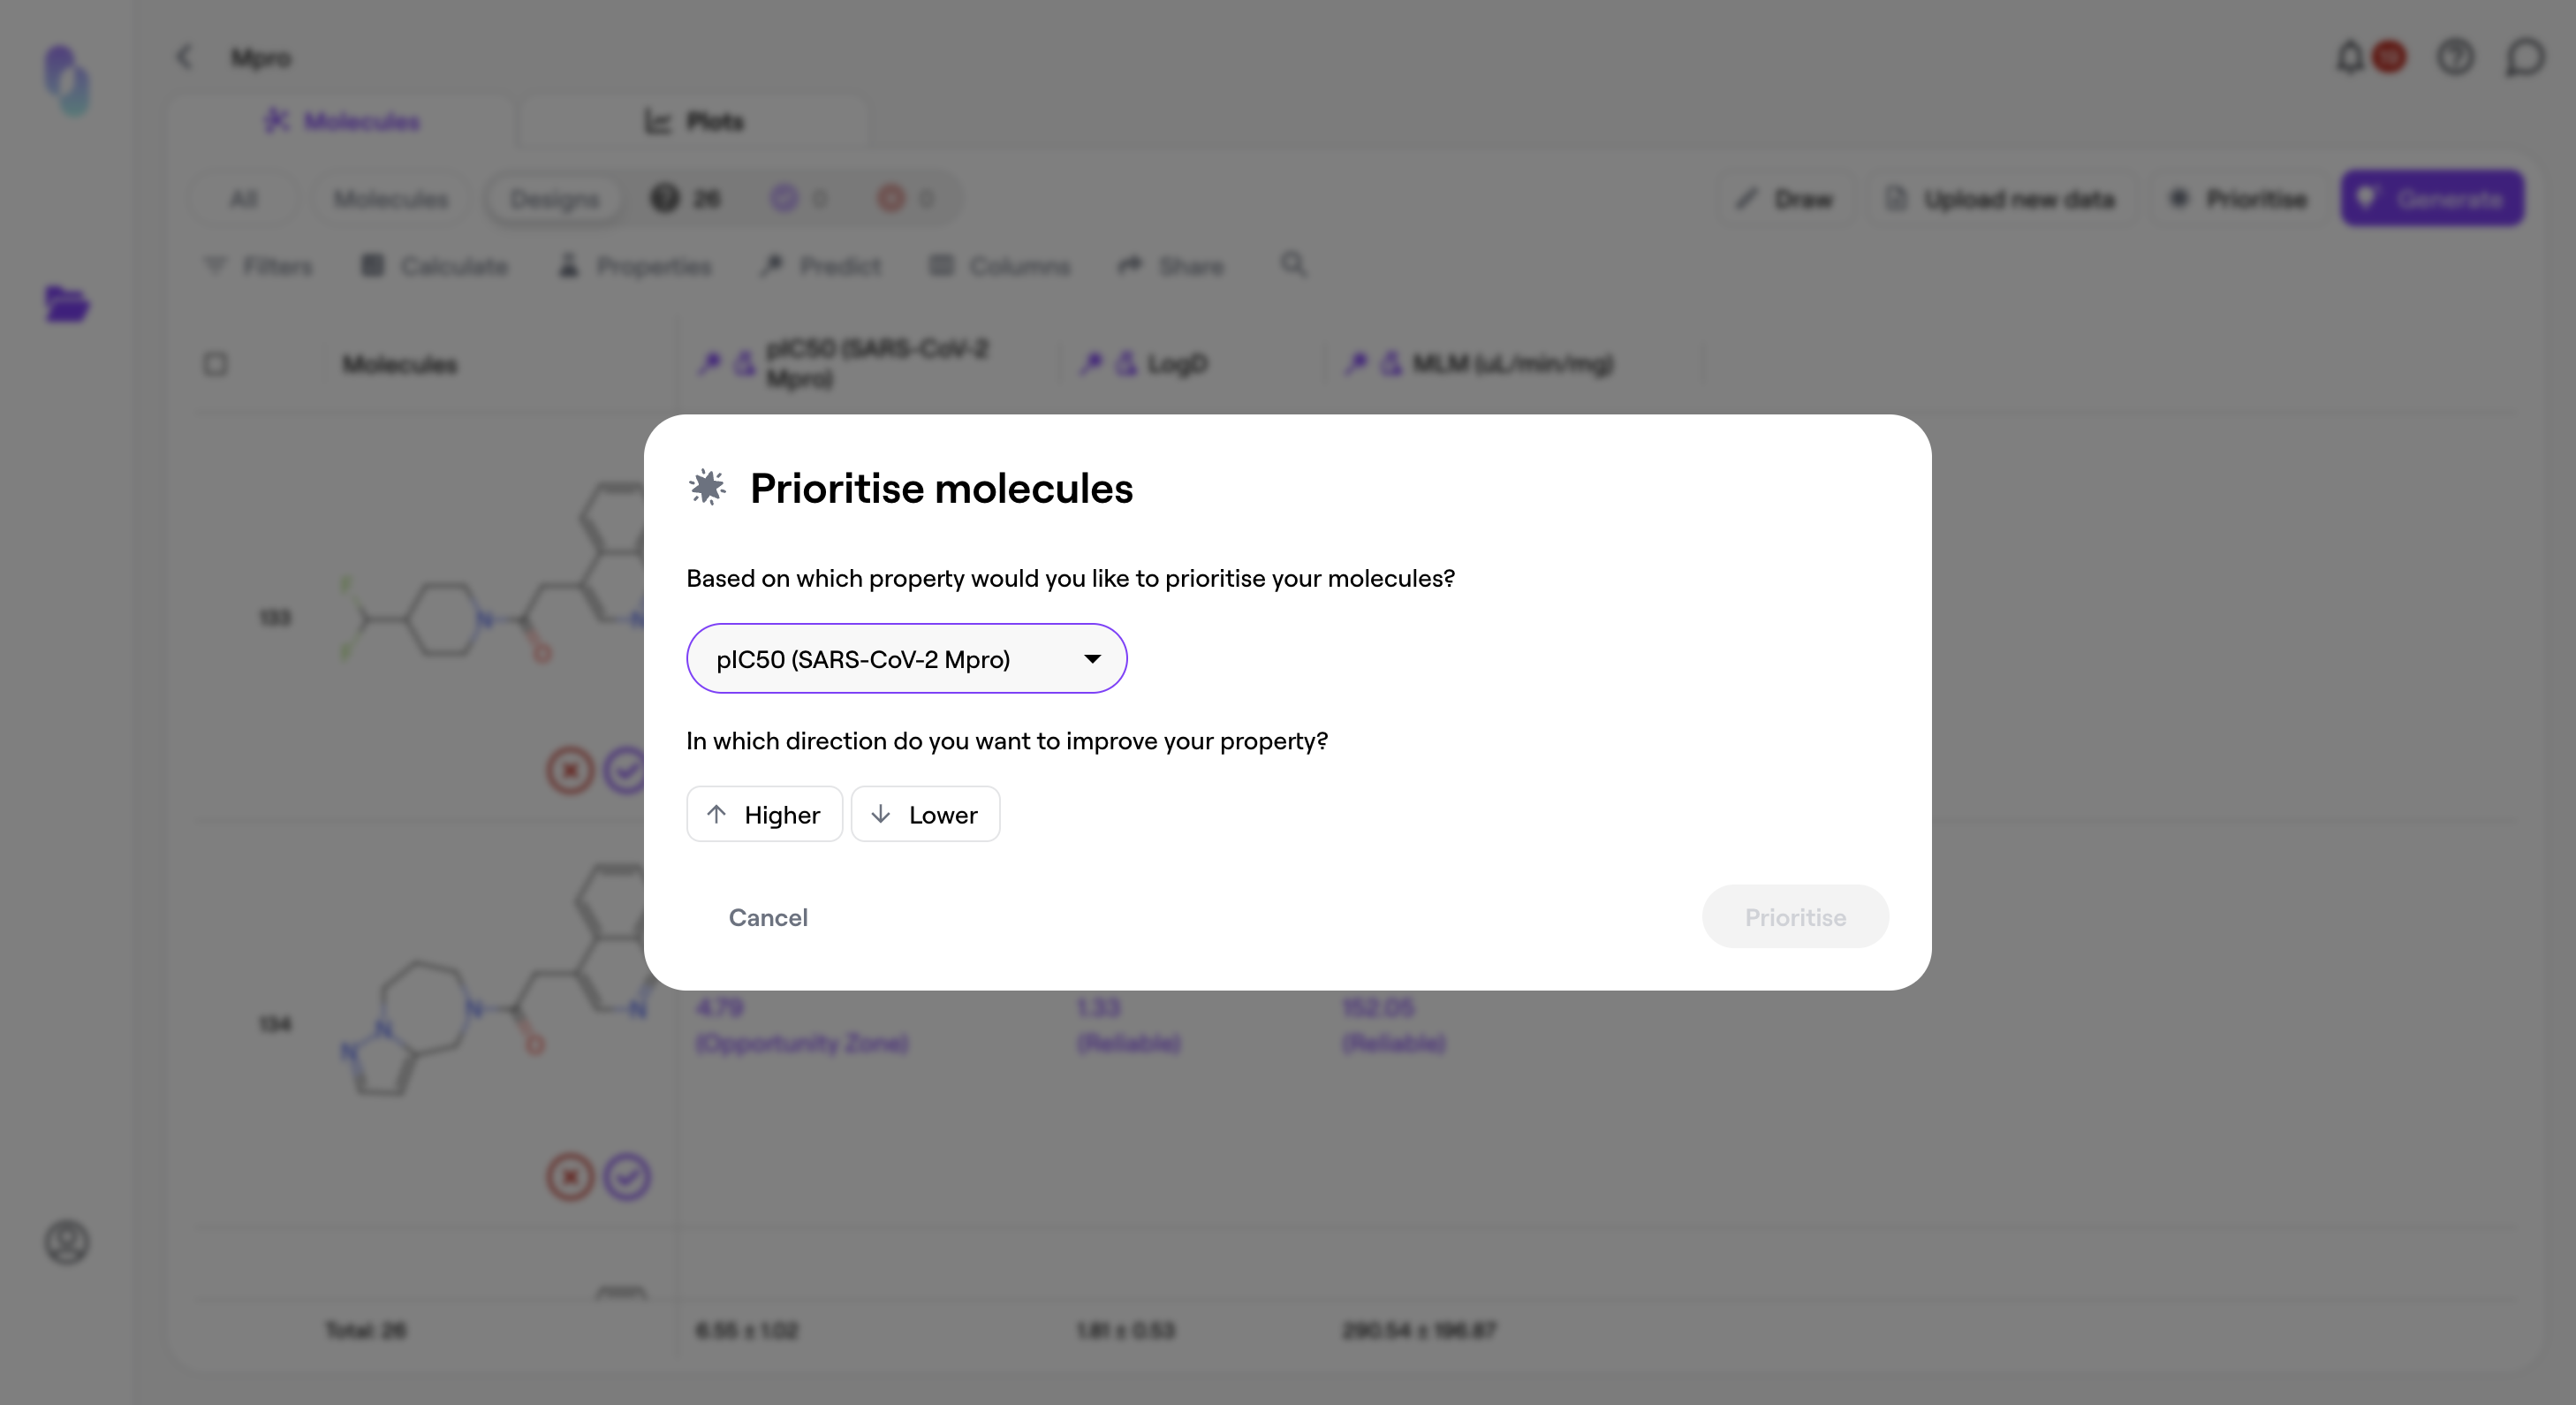This screenshot has width=2576, height=1405.
Task: Click the Designs filter pill
Action: tap(554, 199)
